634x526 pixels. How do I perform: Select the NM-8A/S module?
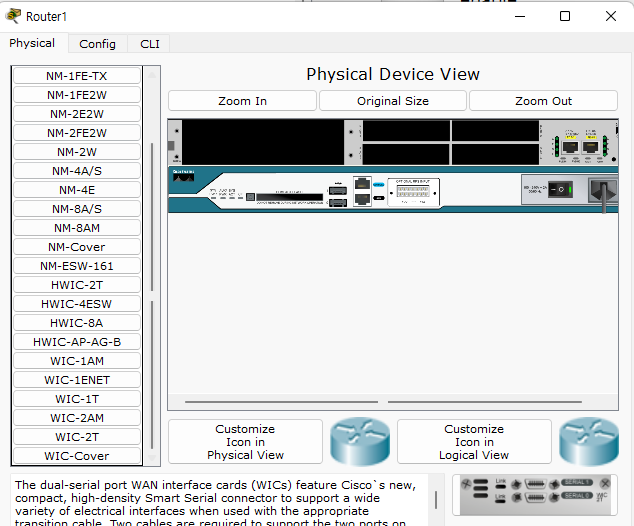point(77,209)
